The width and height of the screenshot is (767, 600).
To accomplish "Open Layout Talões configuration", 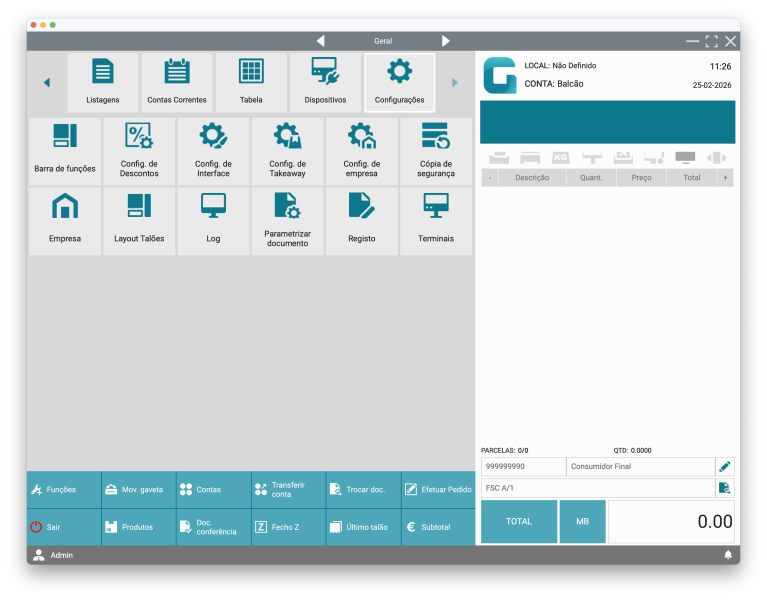I will click(x=139, y=221).
